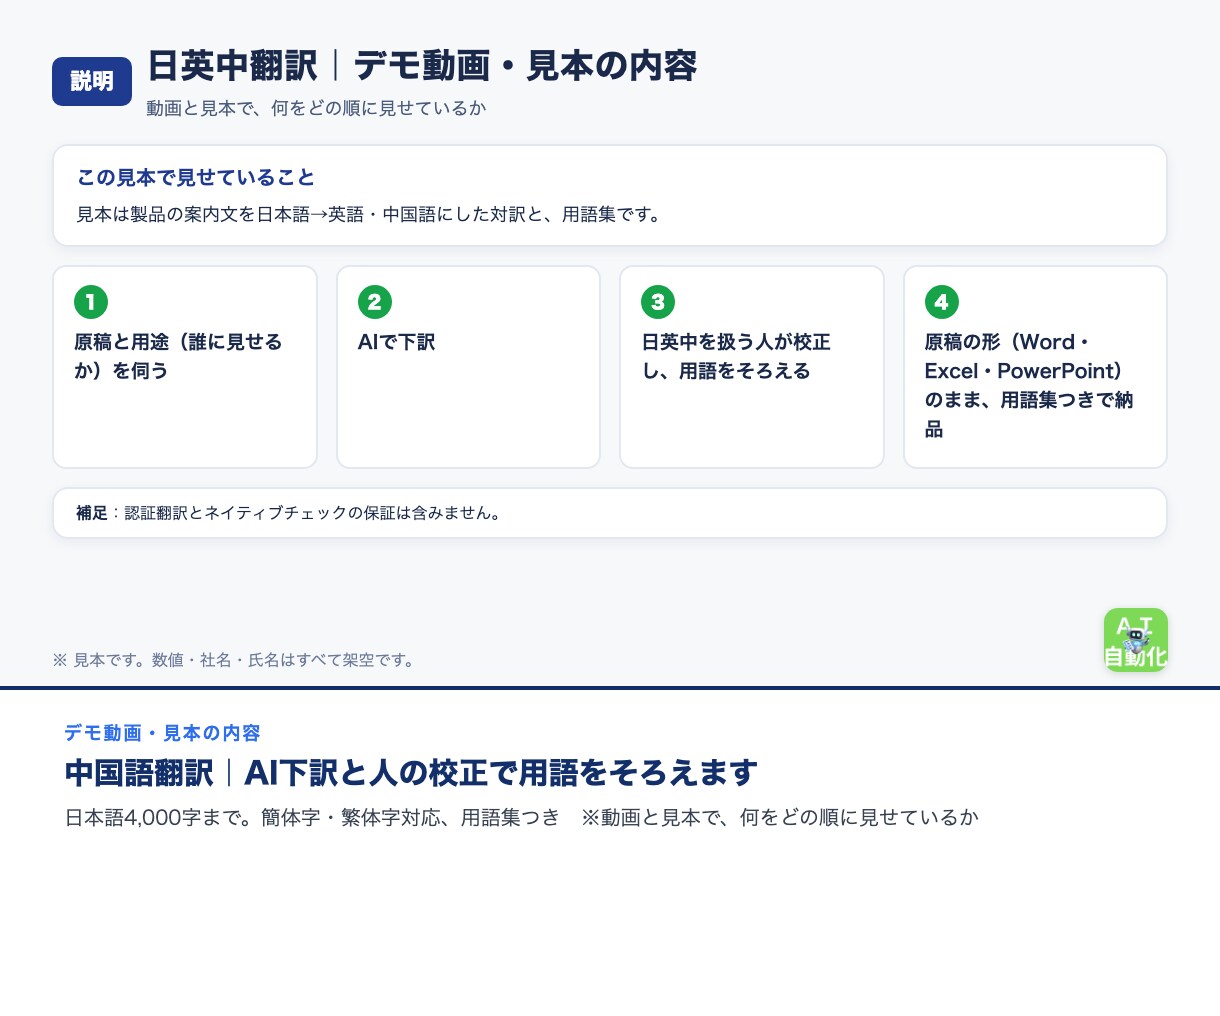Viewport: 1220px width, 1016px height.
Task: Select the 原稿と用途を伺う step card text
Action: click(x=179, y=356)
